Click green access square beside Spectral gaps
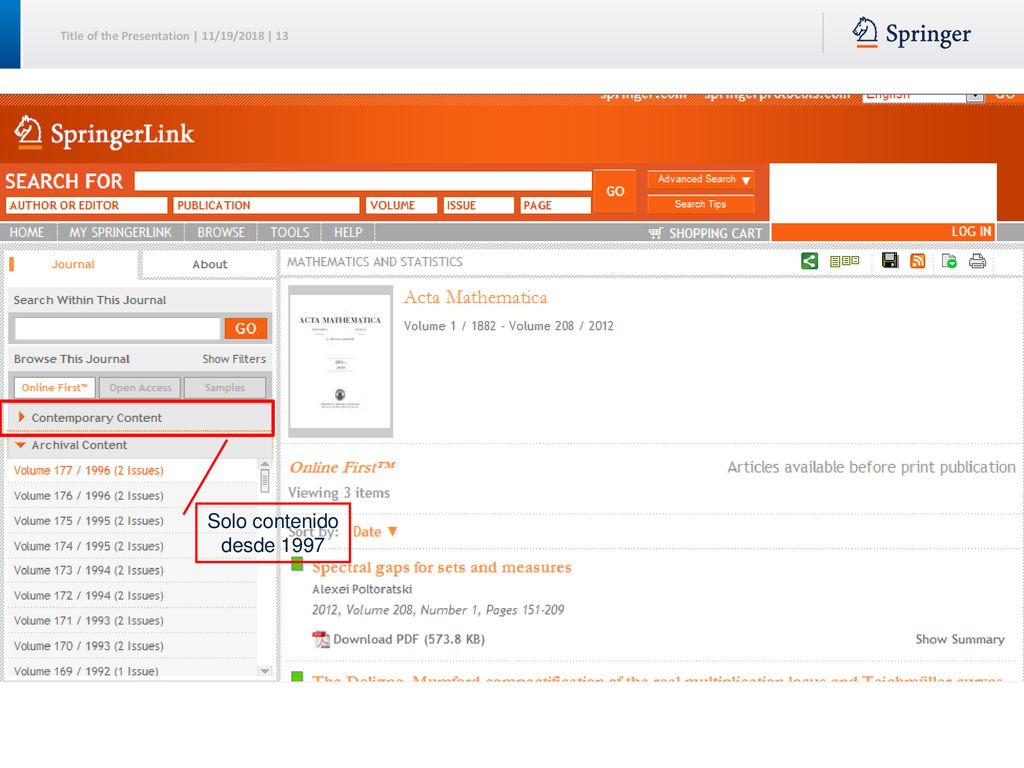Screen dimensions: 1024x768 click(297, 564)
